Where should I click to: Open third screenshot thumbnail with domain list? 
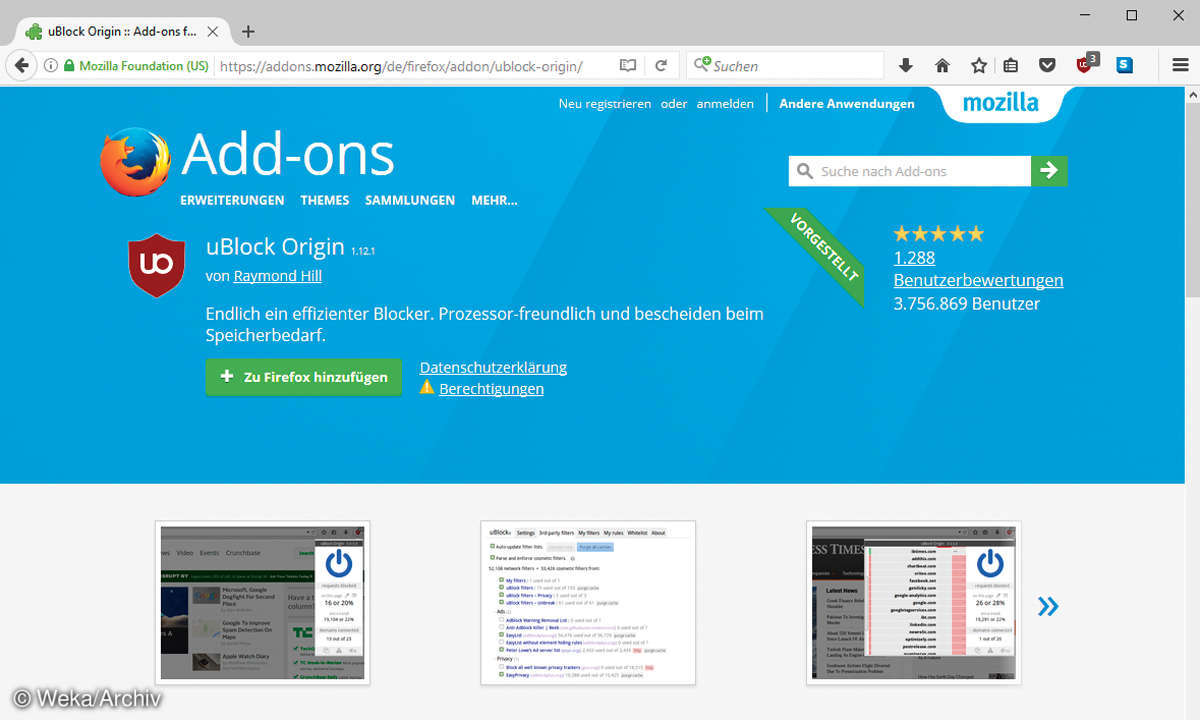click(x=914, y=603)
